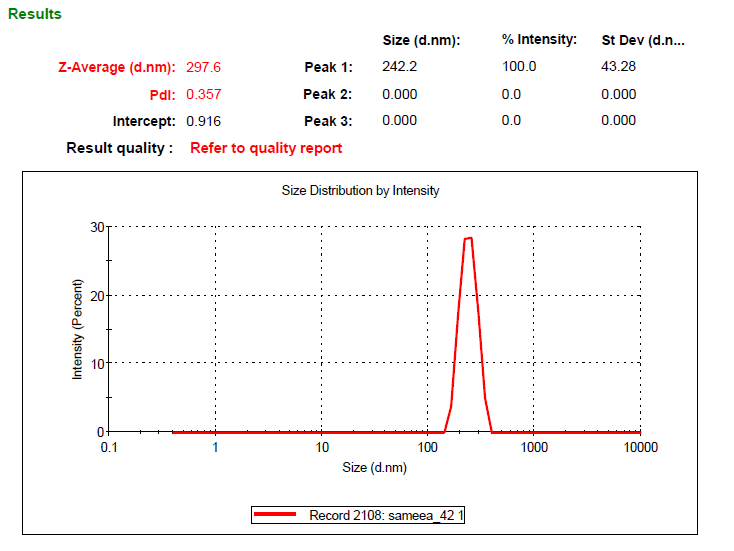Viewport: 734px width, 551px height.
Task: Select Peak 1 St Dev value 43.28
Action: click(x=619, y=67)
